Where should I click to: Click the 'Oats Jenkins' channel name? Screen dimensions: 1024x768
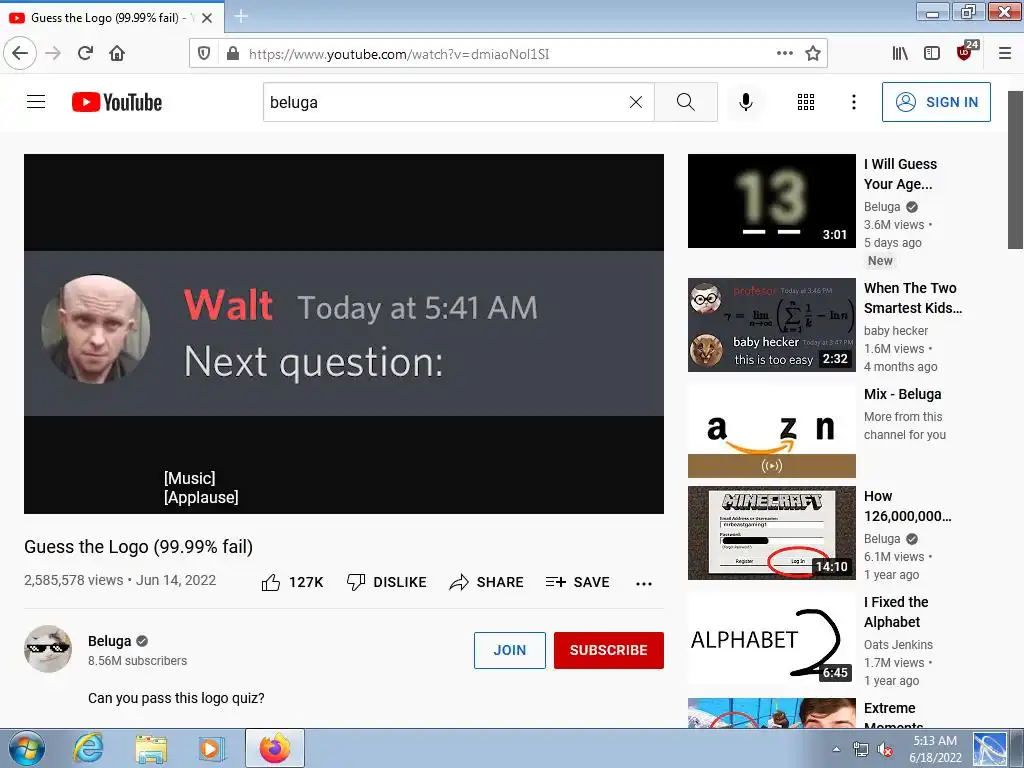pyautogui.click(x=898, y=645)
